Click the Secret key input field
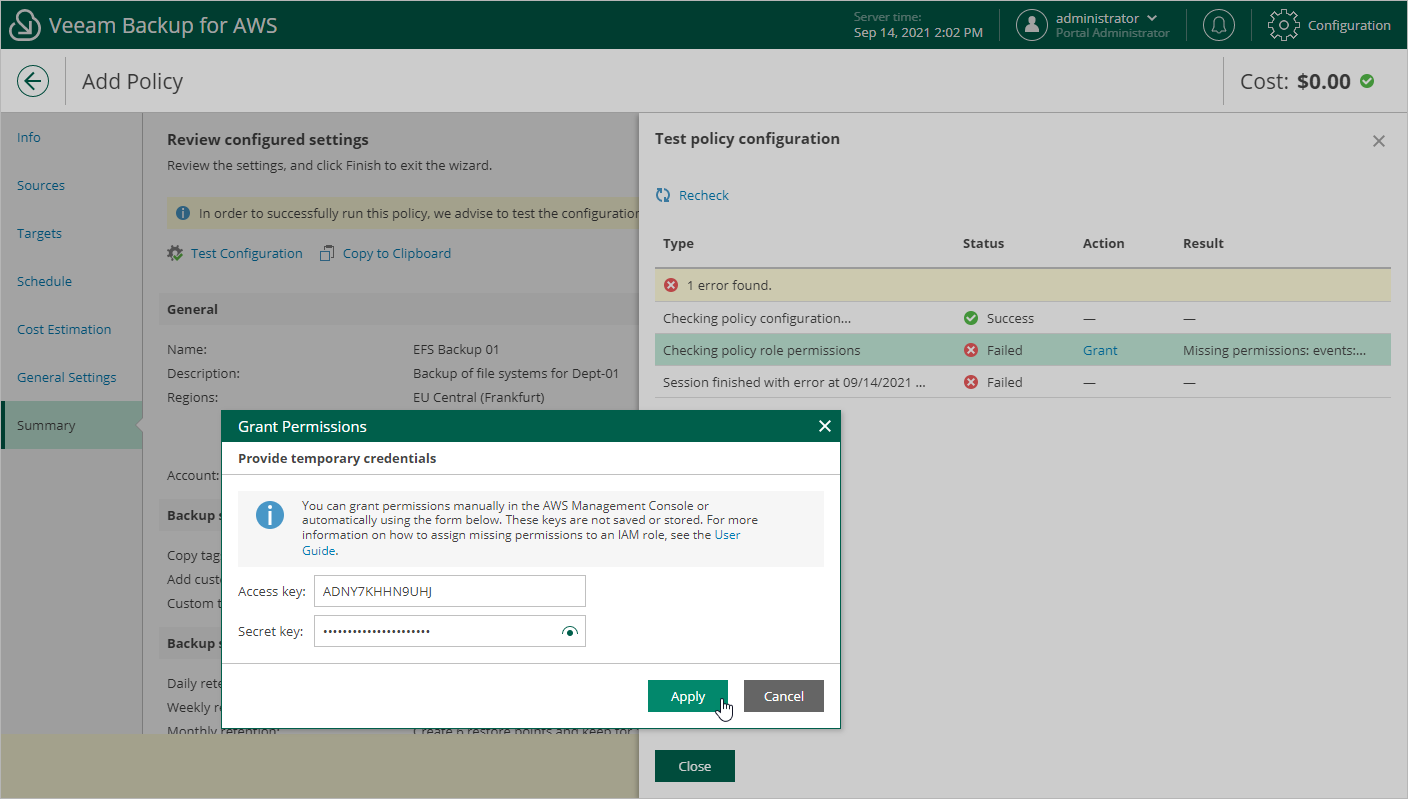This screenshot has width=1408, height=799. (x=450, y=631)
